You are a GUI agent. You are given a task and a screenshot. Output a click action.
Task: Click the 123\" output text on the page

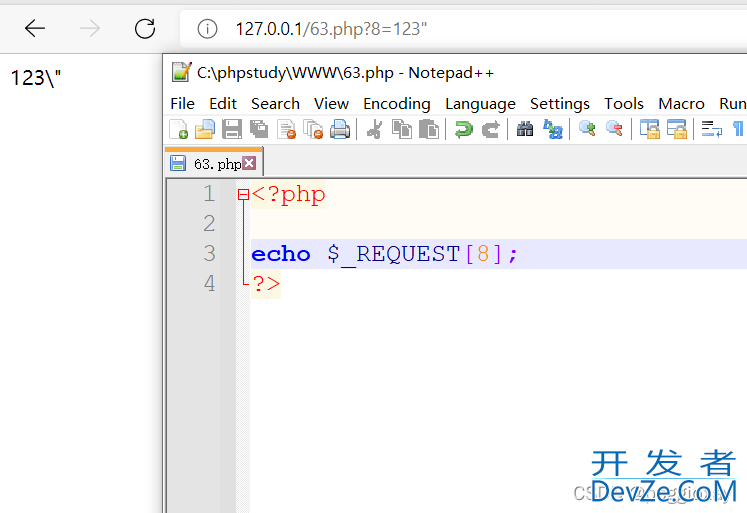tap(36, 78)
